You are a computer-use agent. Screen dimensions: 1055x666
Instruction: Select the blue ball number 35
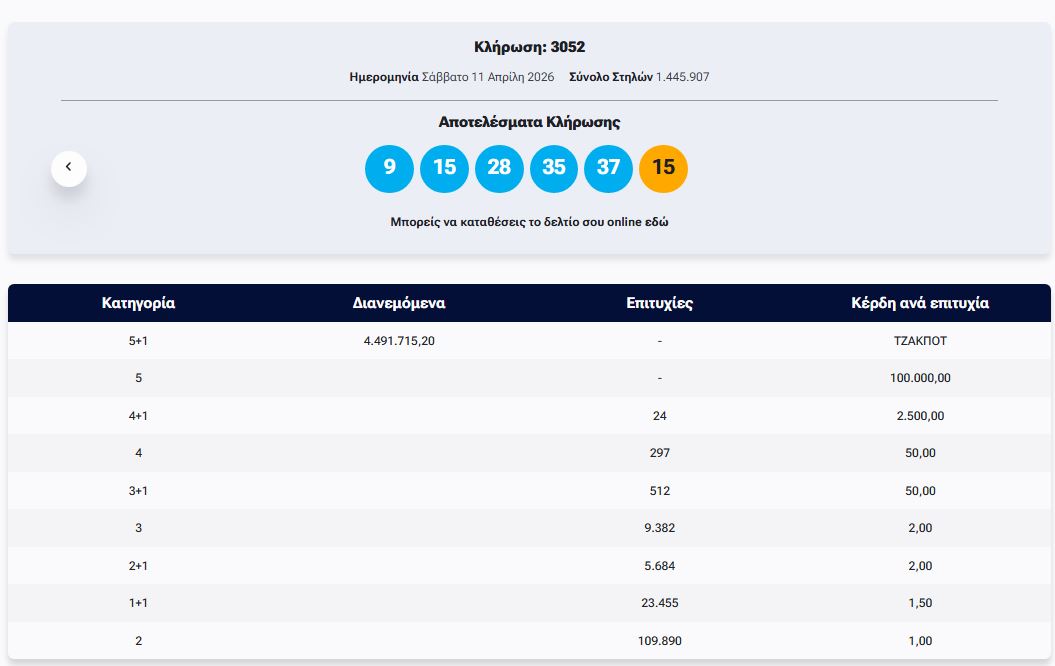click(x=554, y=168)
